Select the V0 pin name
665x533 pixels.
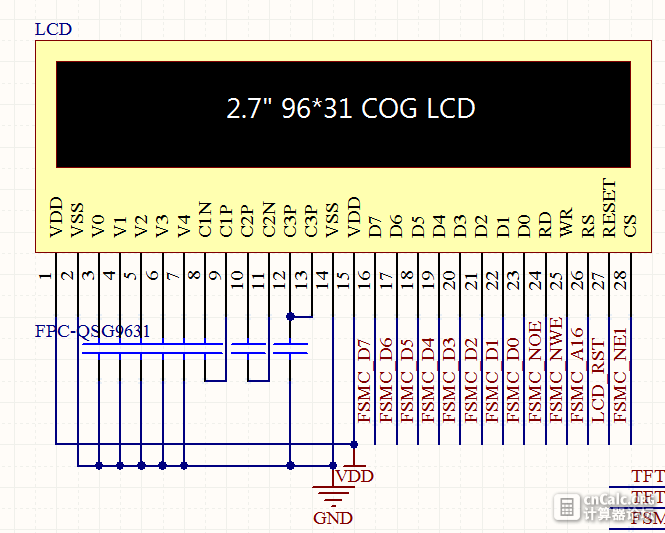(98, 226)
